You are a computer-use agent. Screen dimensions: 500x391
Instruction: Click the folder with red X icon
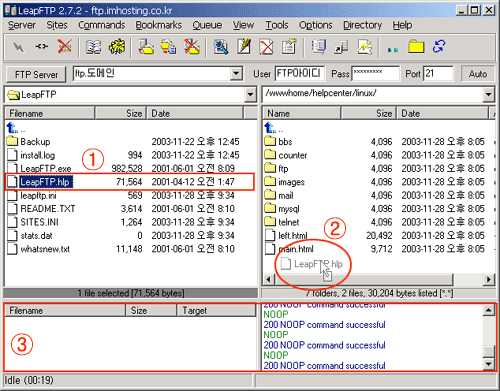(x=192, y=47)
